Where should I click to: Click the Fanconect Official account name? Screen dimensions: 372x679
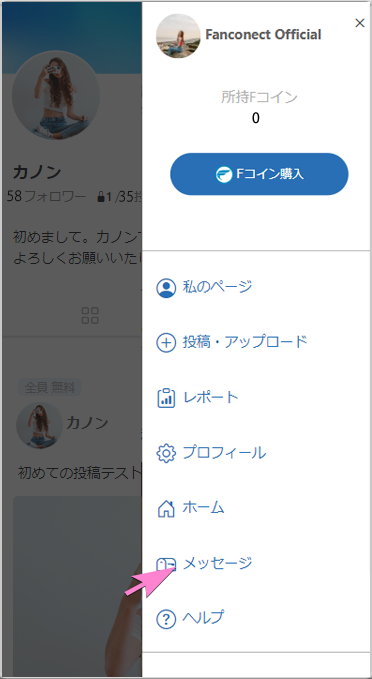coord(263,35)
